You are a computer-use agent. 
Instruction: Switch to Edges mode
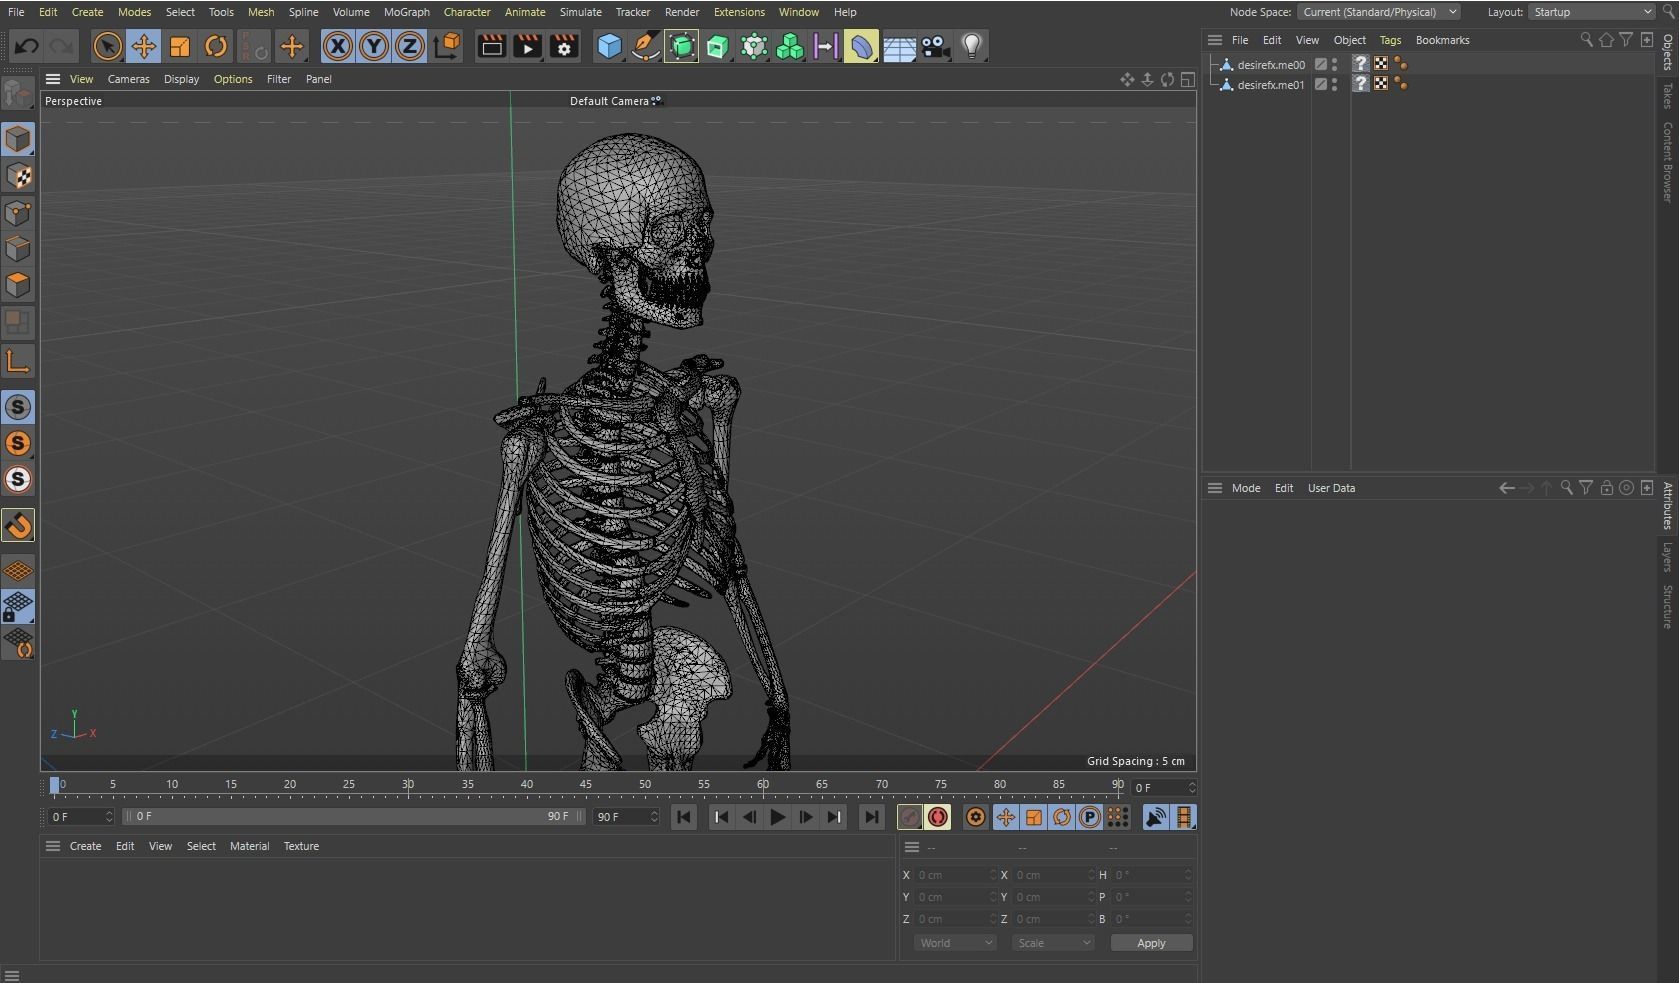coord(18,248)
